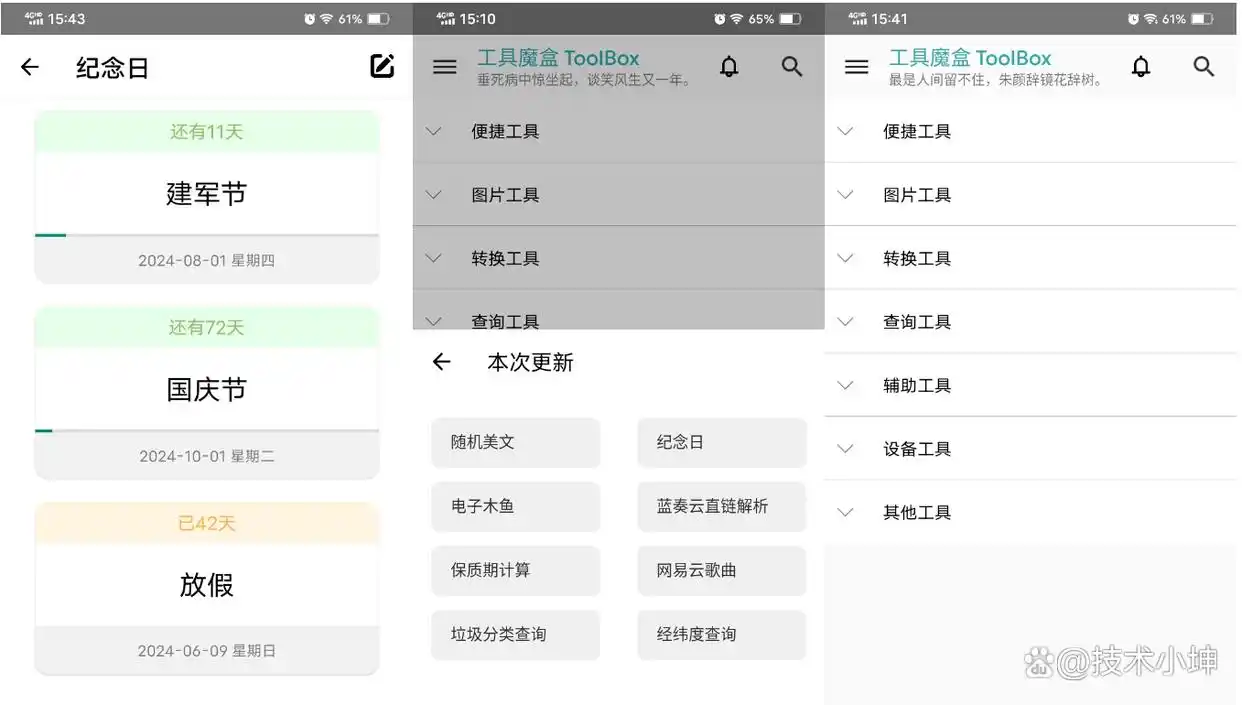Image resolution: width=1242 pixels, height=705 pixels.
Task: Tap the bell icon on the right ToolBox screen
Action: pyautogui.click(x=1141, y=67)
